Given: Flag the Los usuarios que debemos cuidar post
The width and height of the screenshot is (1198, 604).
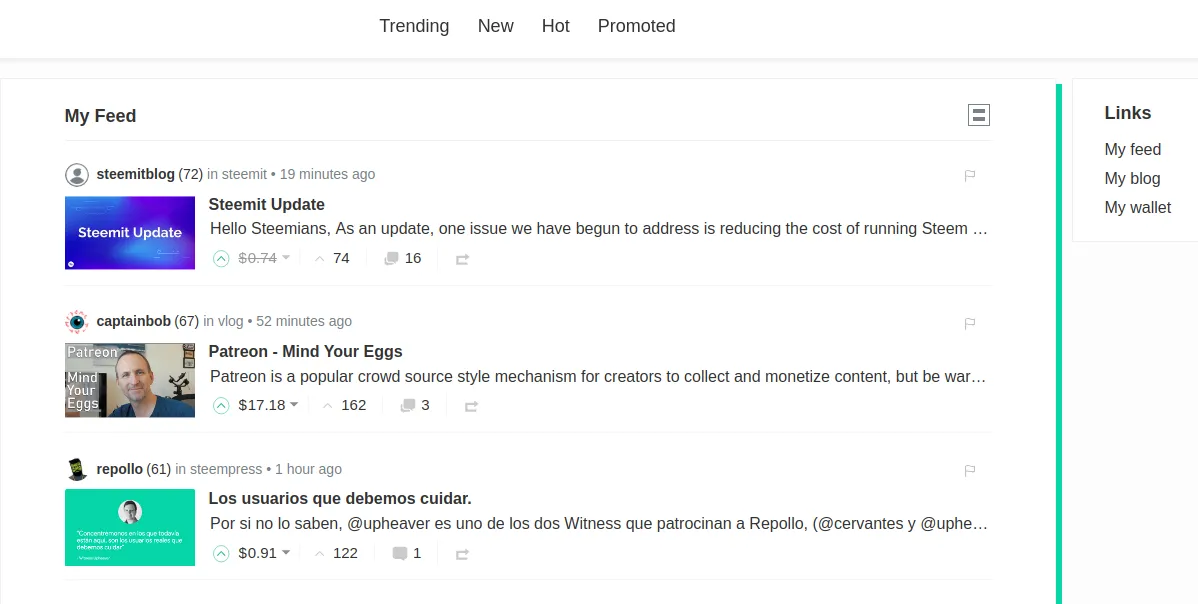Looking at the screenshot, I should (970, 470).
